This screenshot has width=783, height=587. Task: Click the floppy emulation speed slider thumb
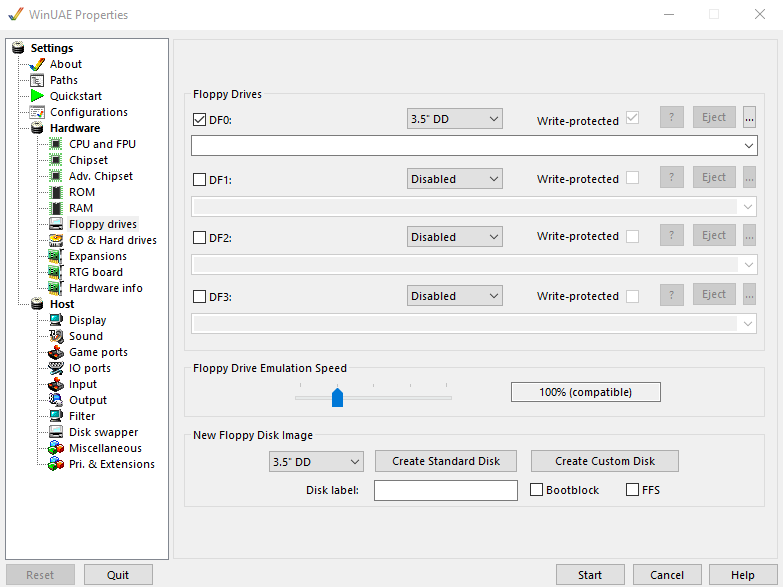pos(338,397)
